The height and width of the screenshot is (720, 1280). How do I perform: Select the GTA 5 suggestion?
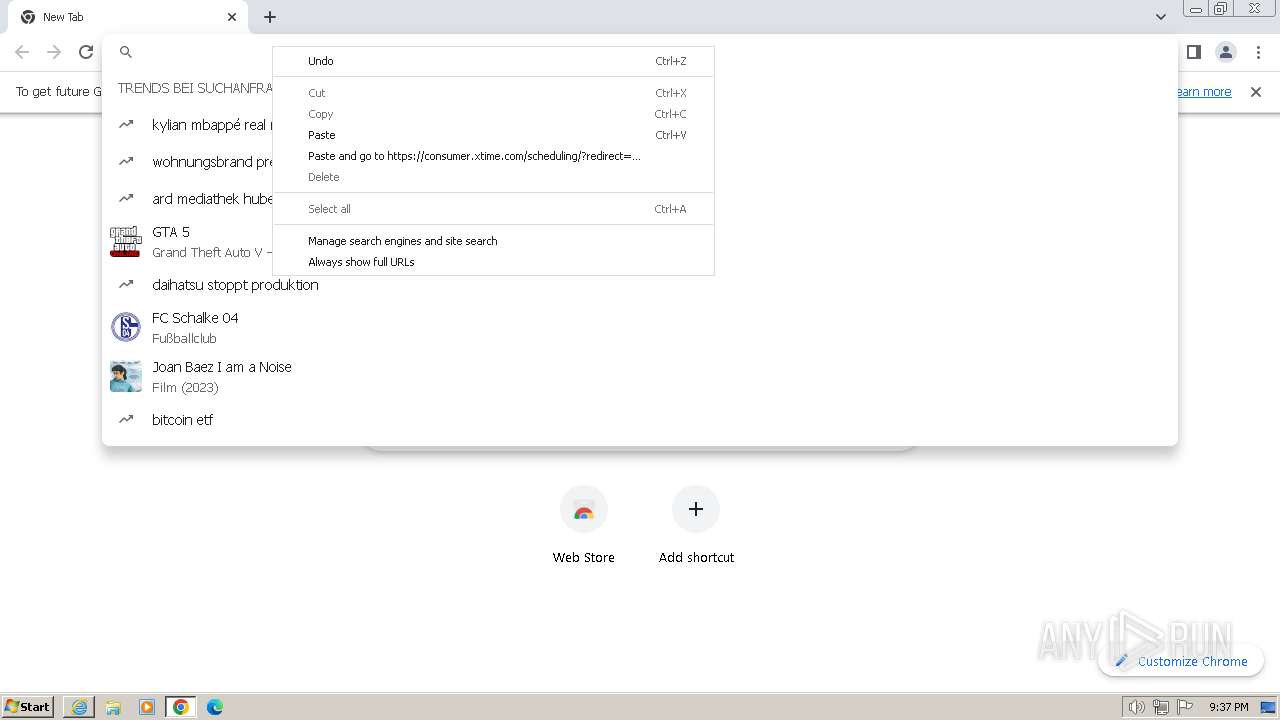188,242
